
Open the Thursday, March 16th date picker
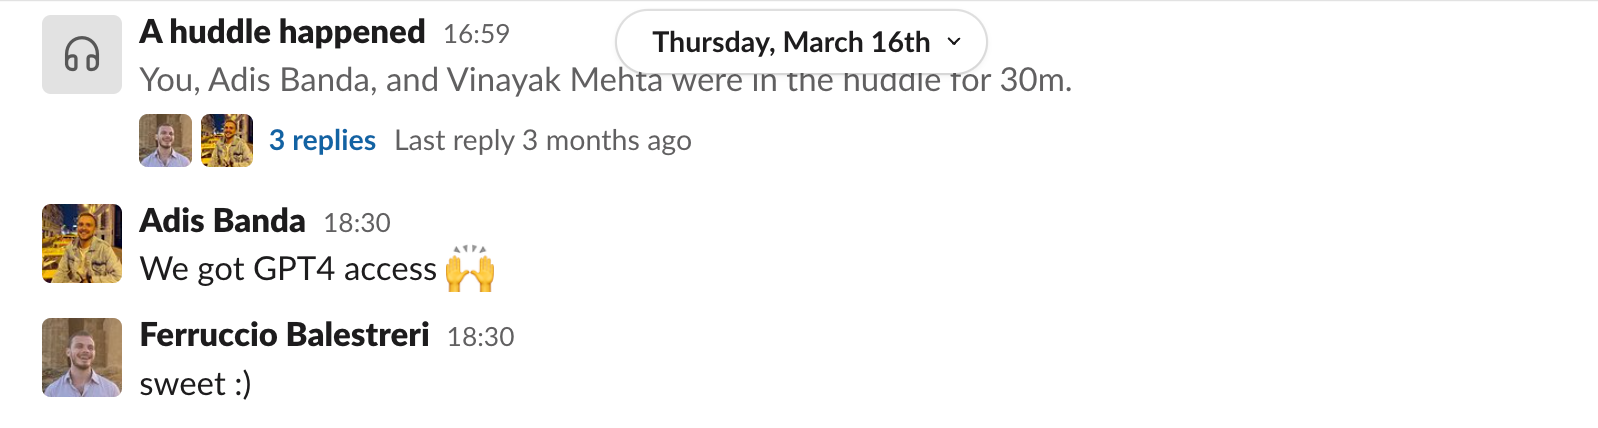click(801, 42)
